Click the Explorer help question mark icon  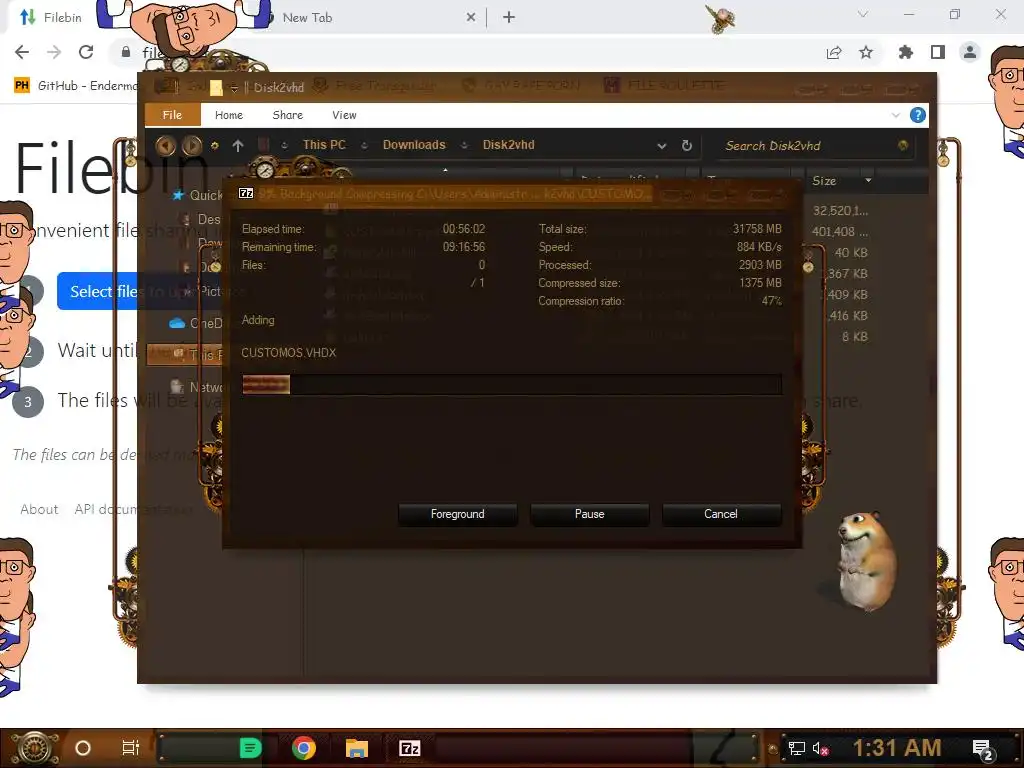(918, 115)
